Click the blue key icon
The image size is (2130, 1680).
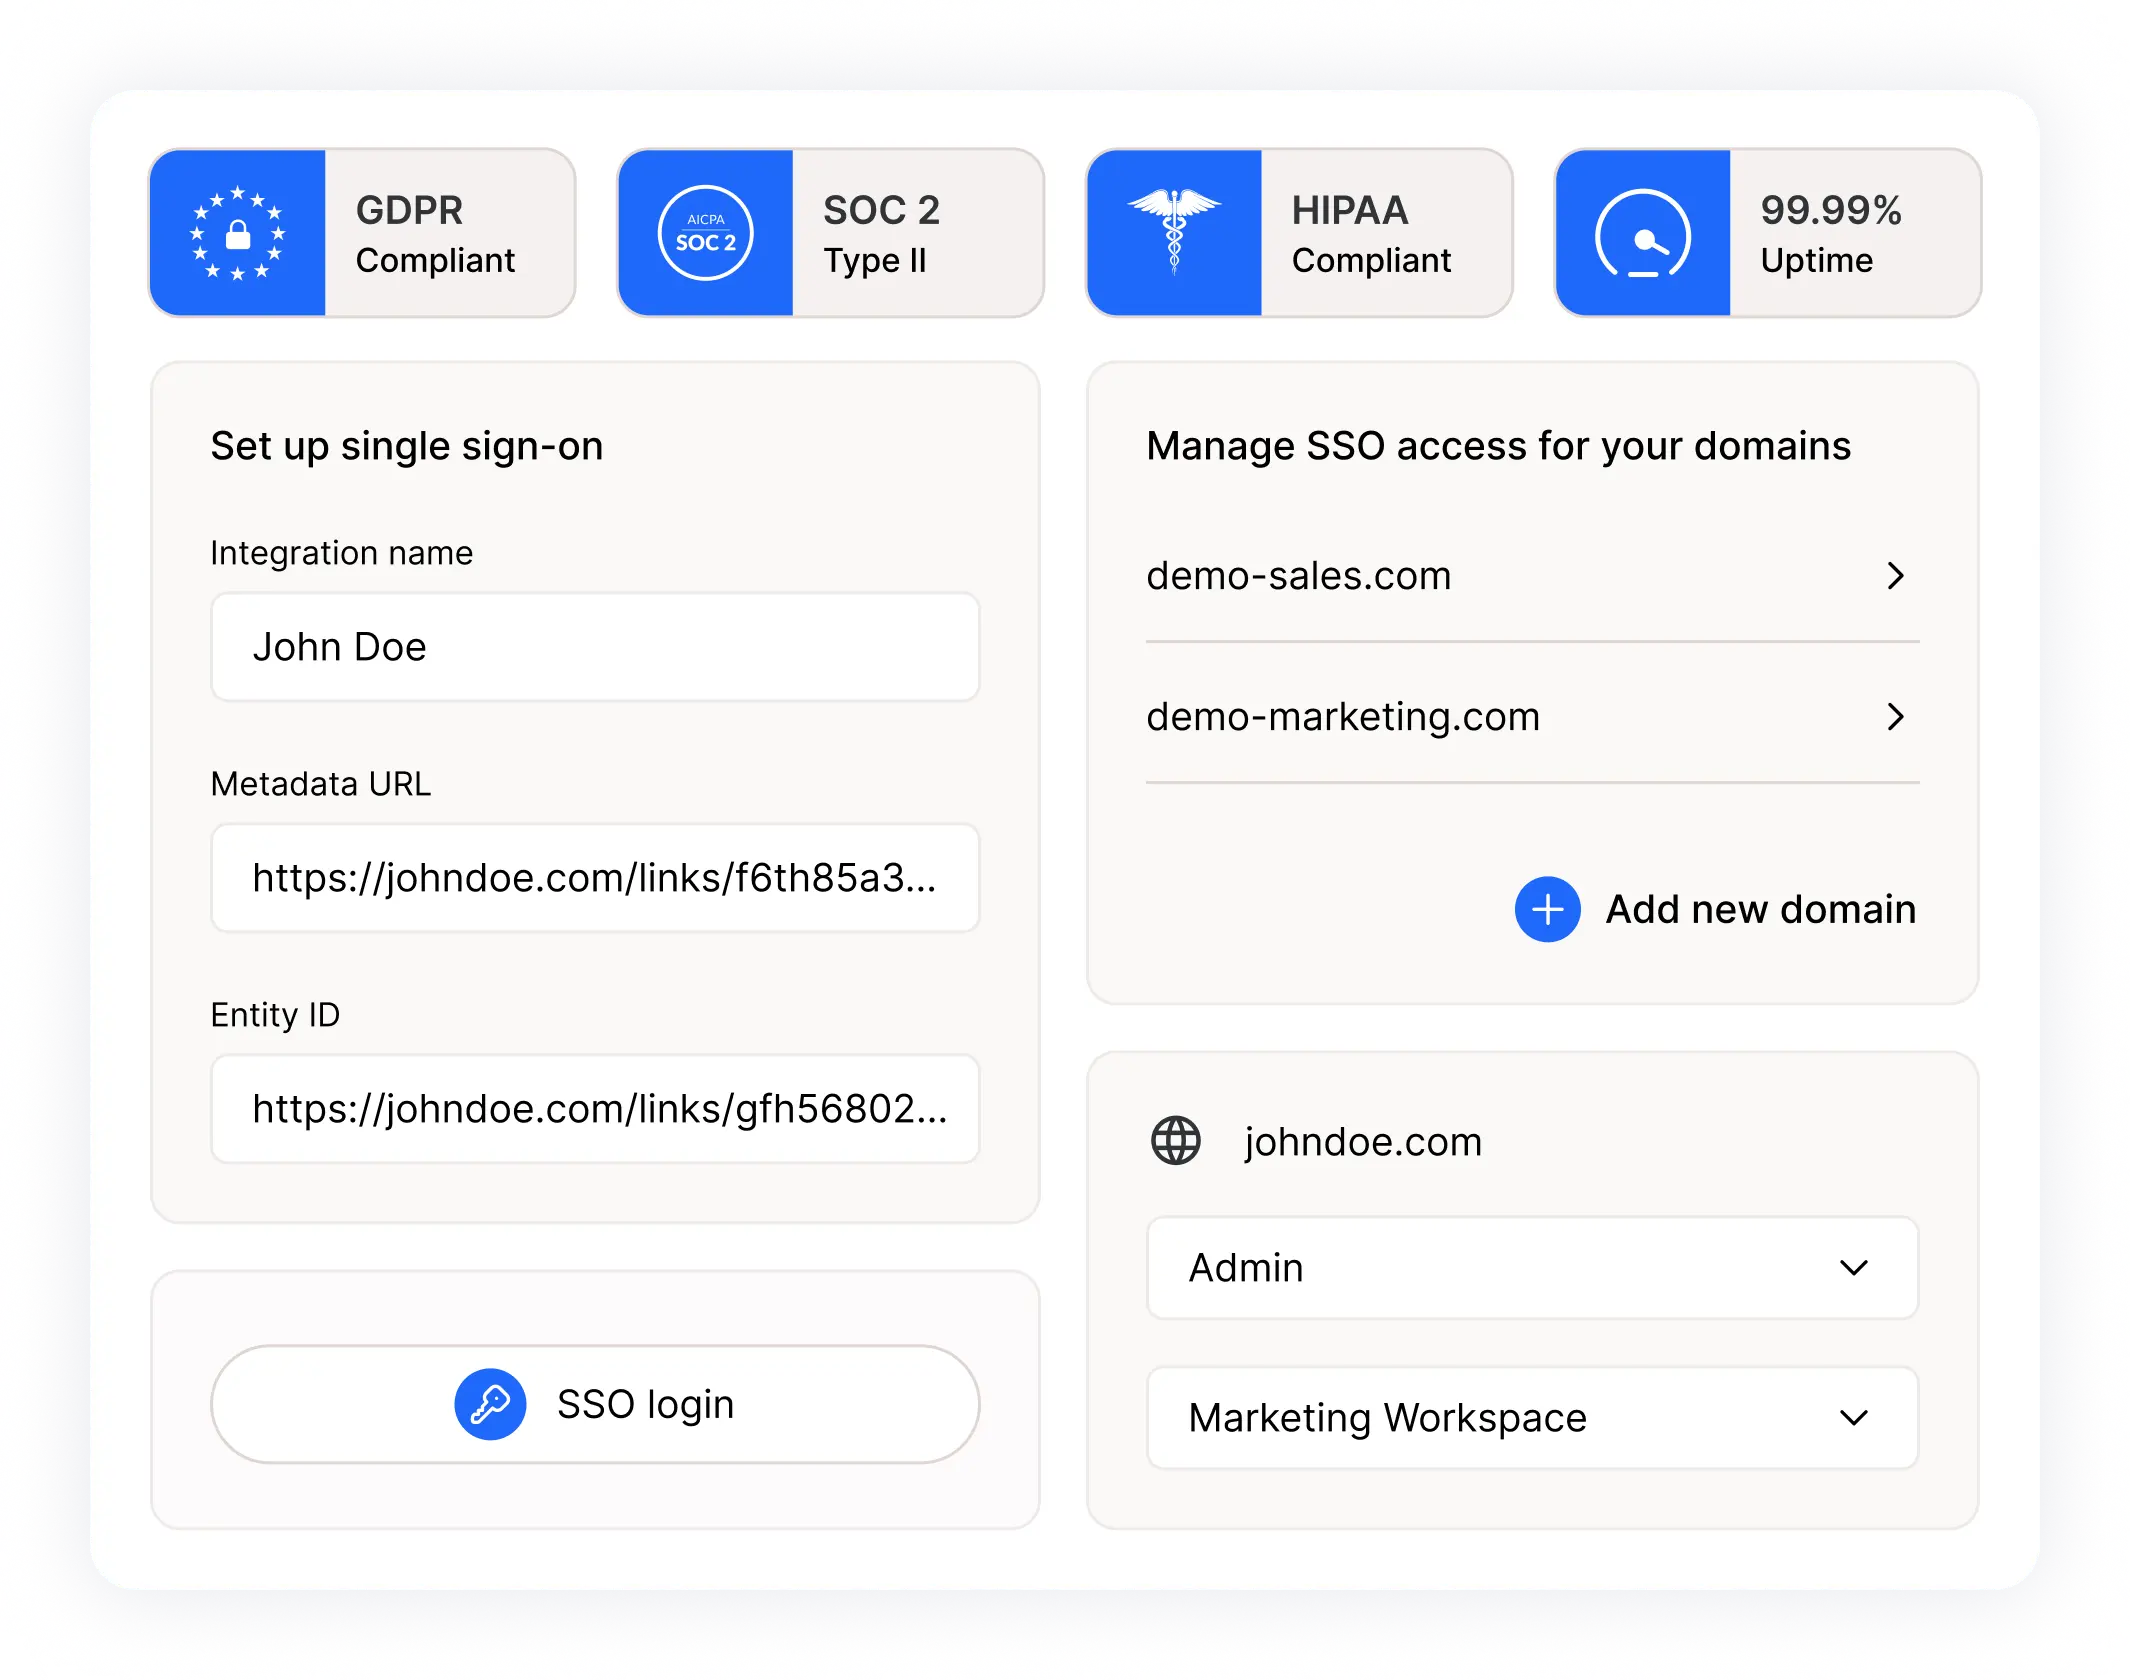pyautogui.click(x=490, y=1404)
